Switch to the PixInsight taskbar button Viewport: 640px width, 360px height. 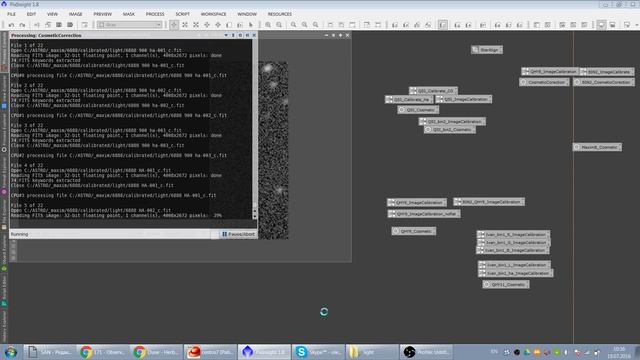264,352
